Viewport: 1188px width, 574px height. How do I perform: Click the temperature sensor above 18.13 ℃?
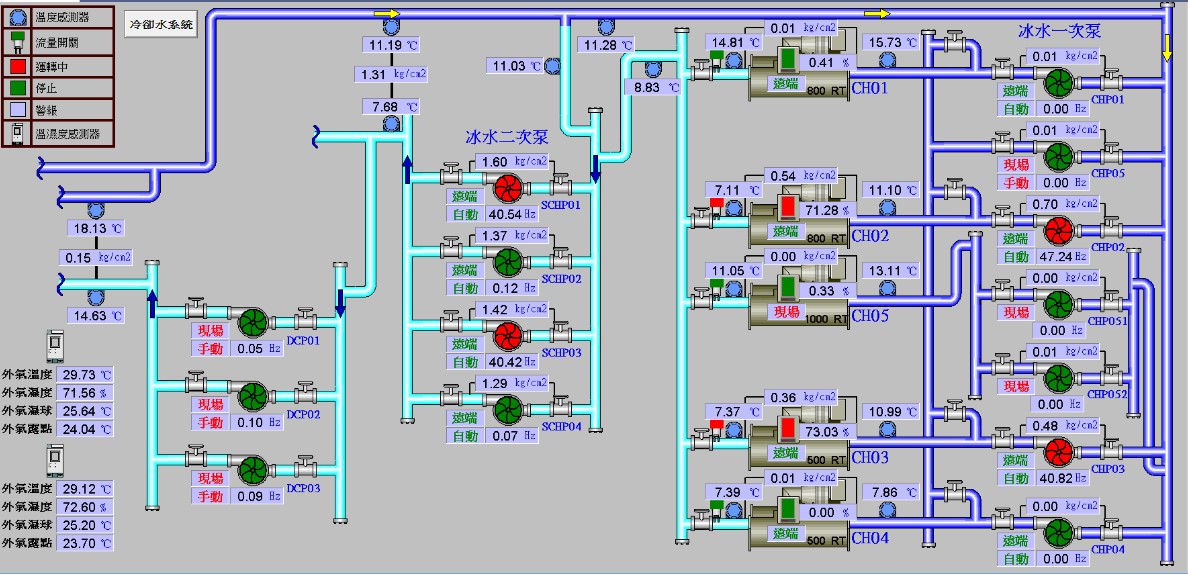click(95, 211)
